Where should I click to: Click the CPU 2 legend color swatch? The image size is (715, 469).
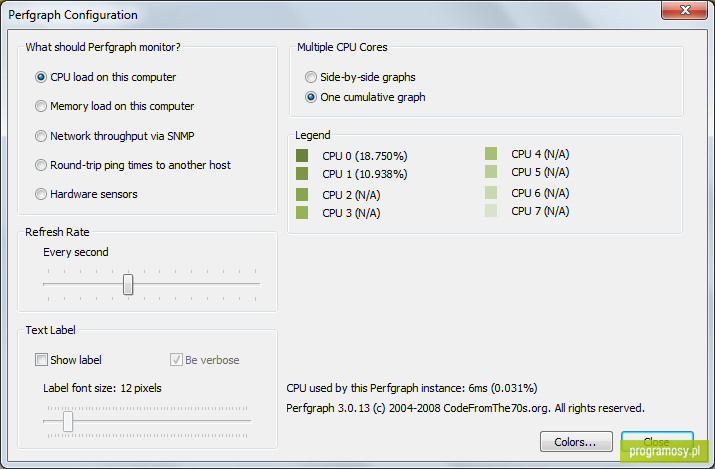click(302, 195)
